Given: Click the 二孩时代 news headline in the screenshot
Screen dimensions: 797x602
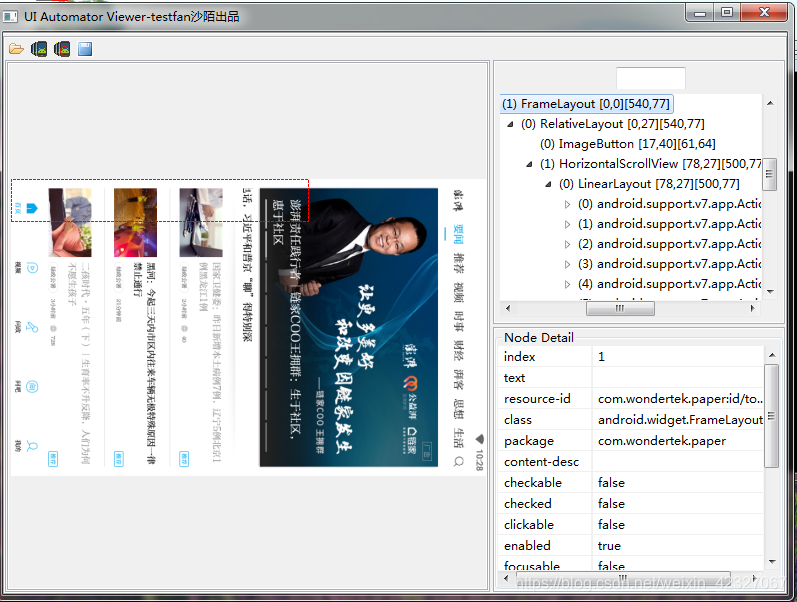Looking at the screenshot, I should (x=79, y=364).
